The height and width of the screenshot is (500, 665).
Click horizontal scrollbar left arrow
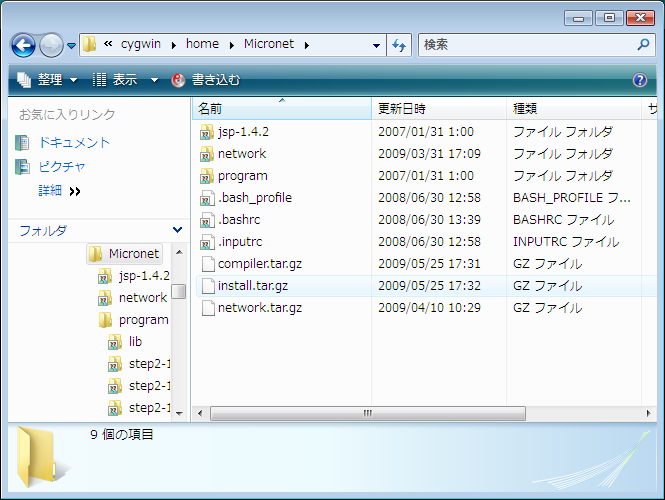tap(200, 413)
